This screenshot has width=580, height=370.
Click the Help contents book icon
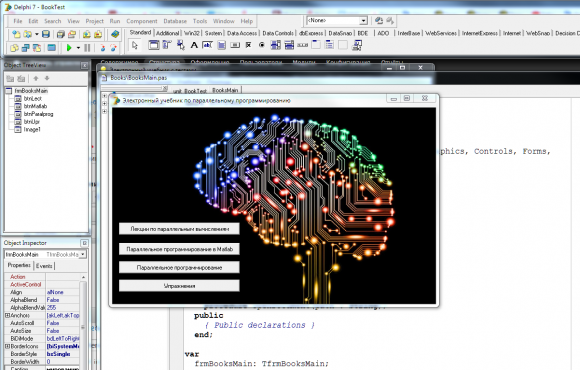(115, 34)
